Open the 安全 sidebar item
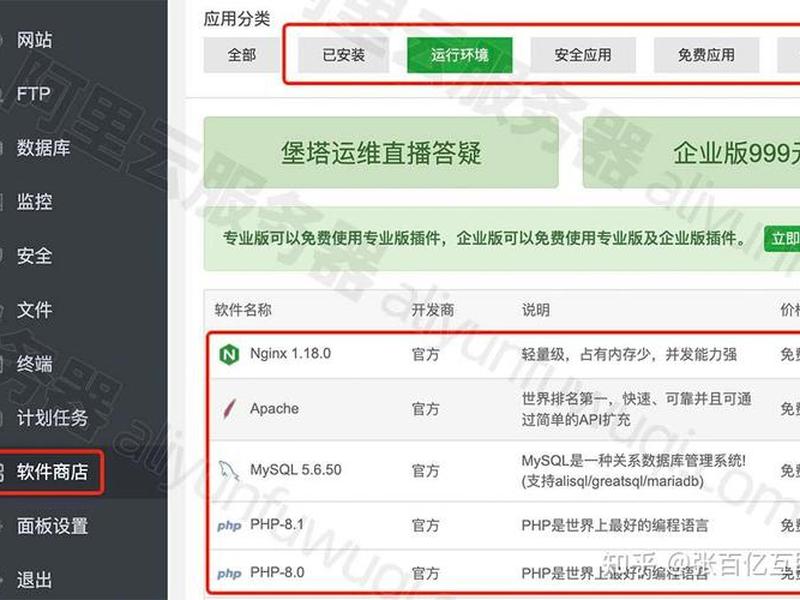Screen dimensions: 800x600 (x=34, y=256)
